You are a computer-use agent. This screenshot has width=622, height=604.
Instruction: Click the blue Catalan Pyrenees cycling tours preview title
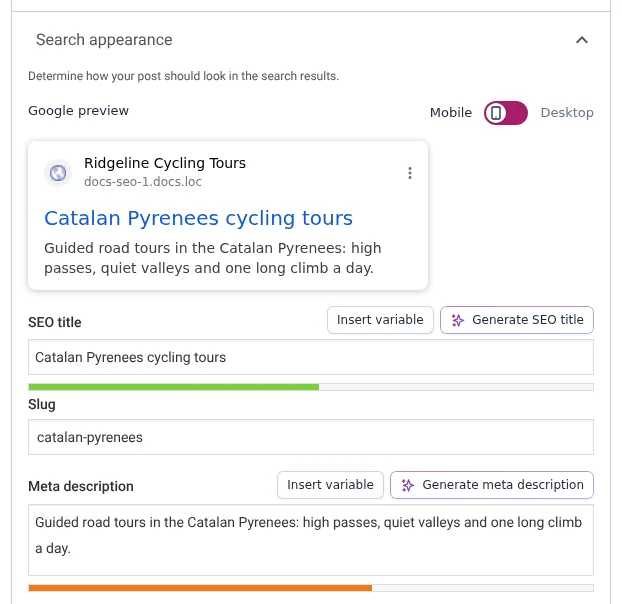click(198, 218)
